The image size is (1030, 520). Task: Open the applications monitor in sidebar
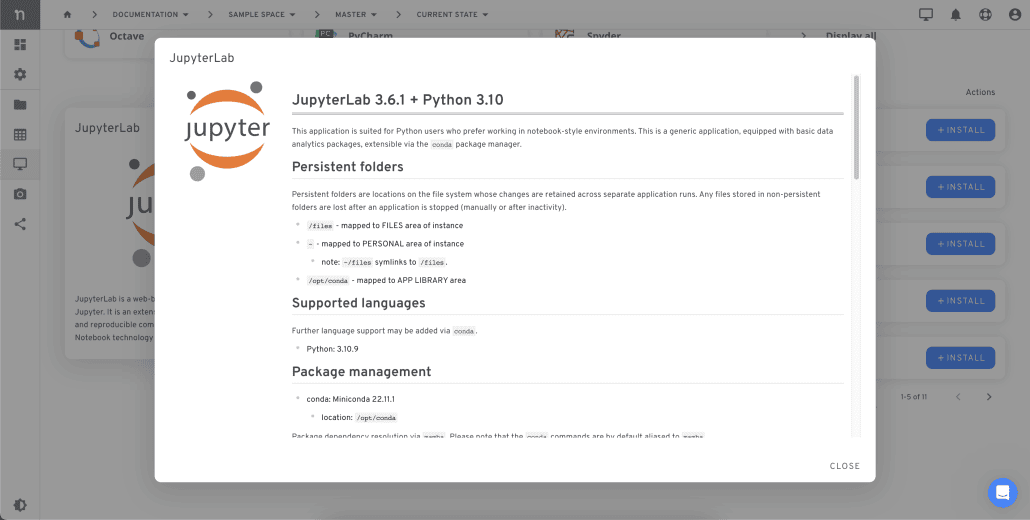pos(20,164)
